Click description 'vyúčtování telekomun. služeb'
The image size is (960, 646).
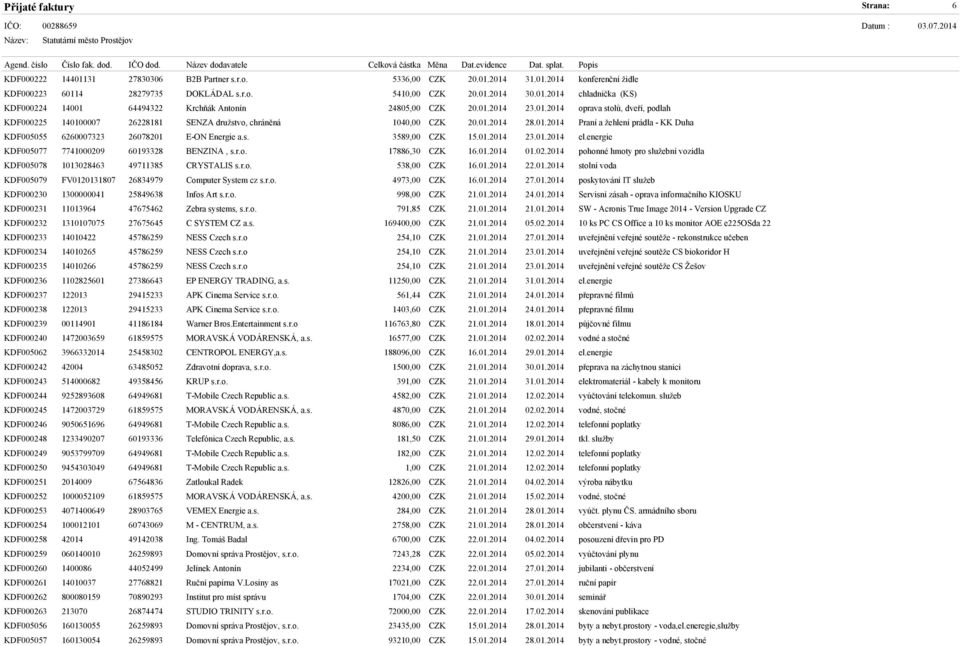click(629, 396)
